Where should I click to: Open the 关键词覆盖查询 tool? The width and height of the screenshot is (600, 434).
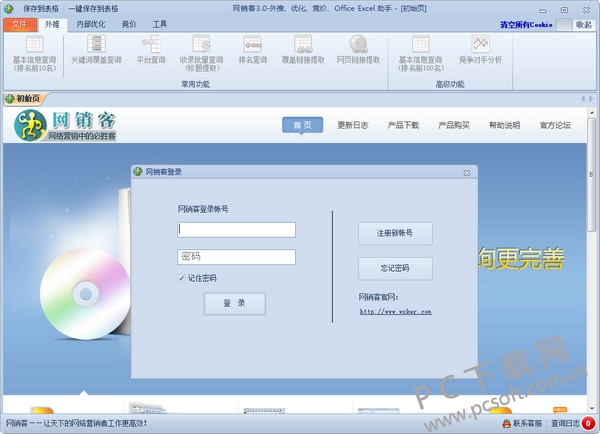(96, 49)
